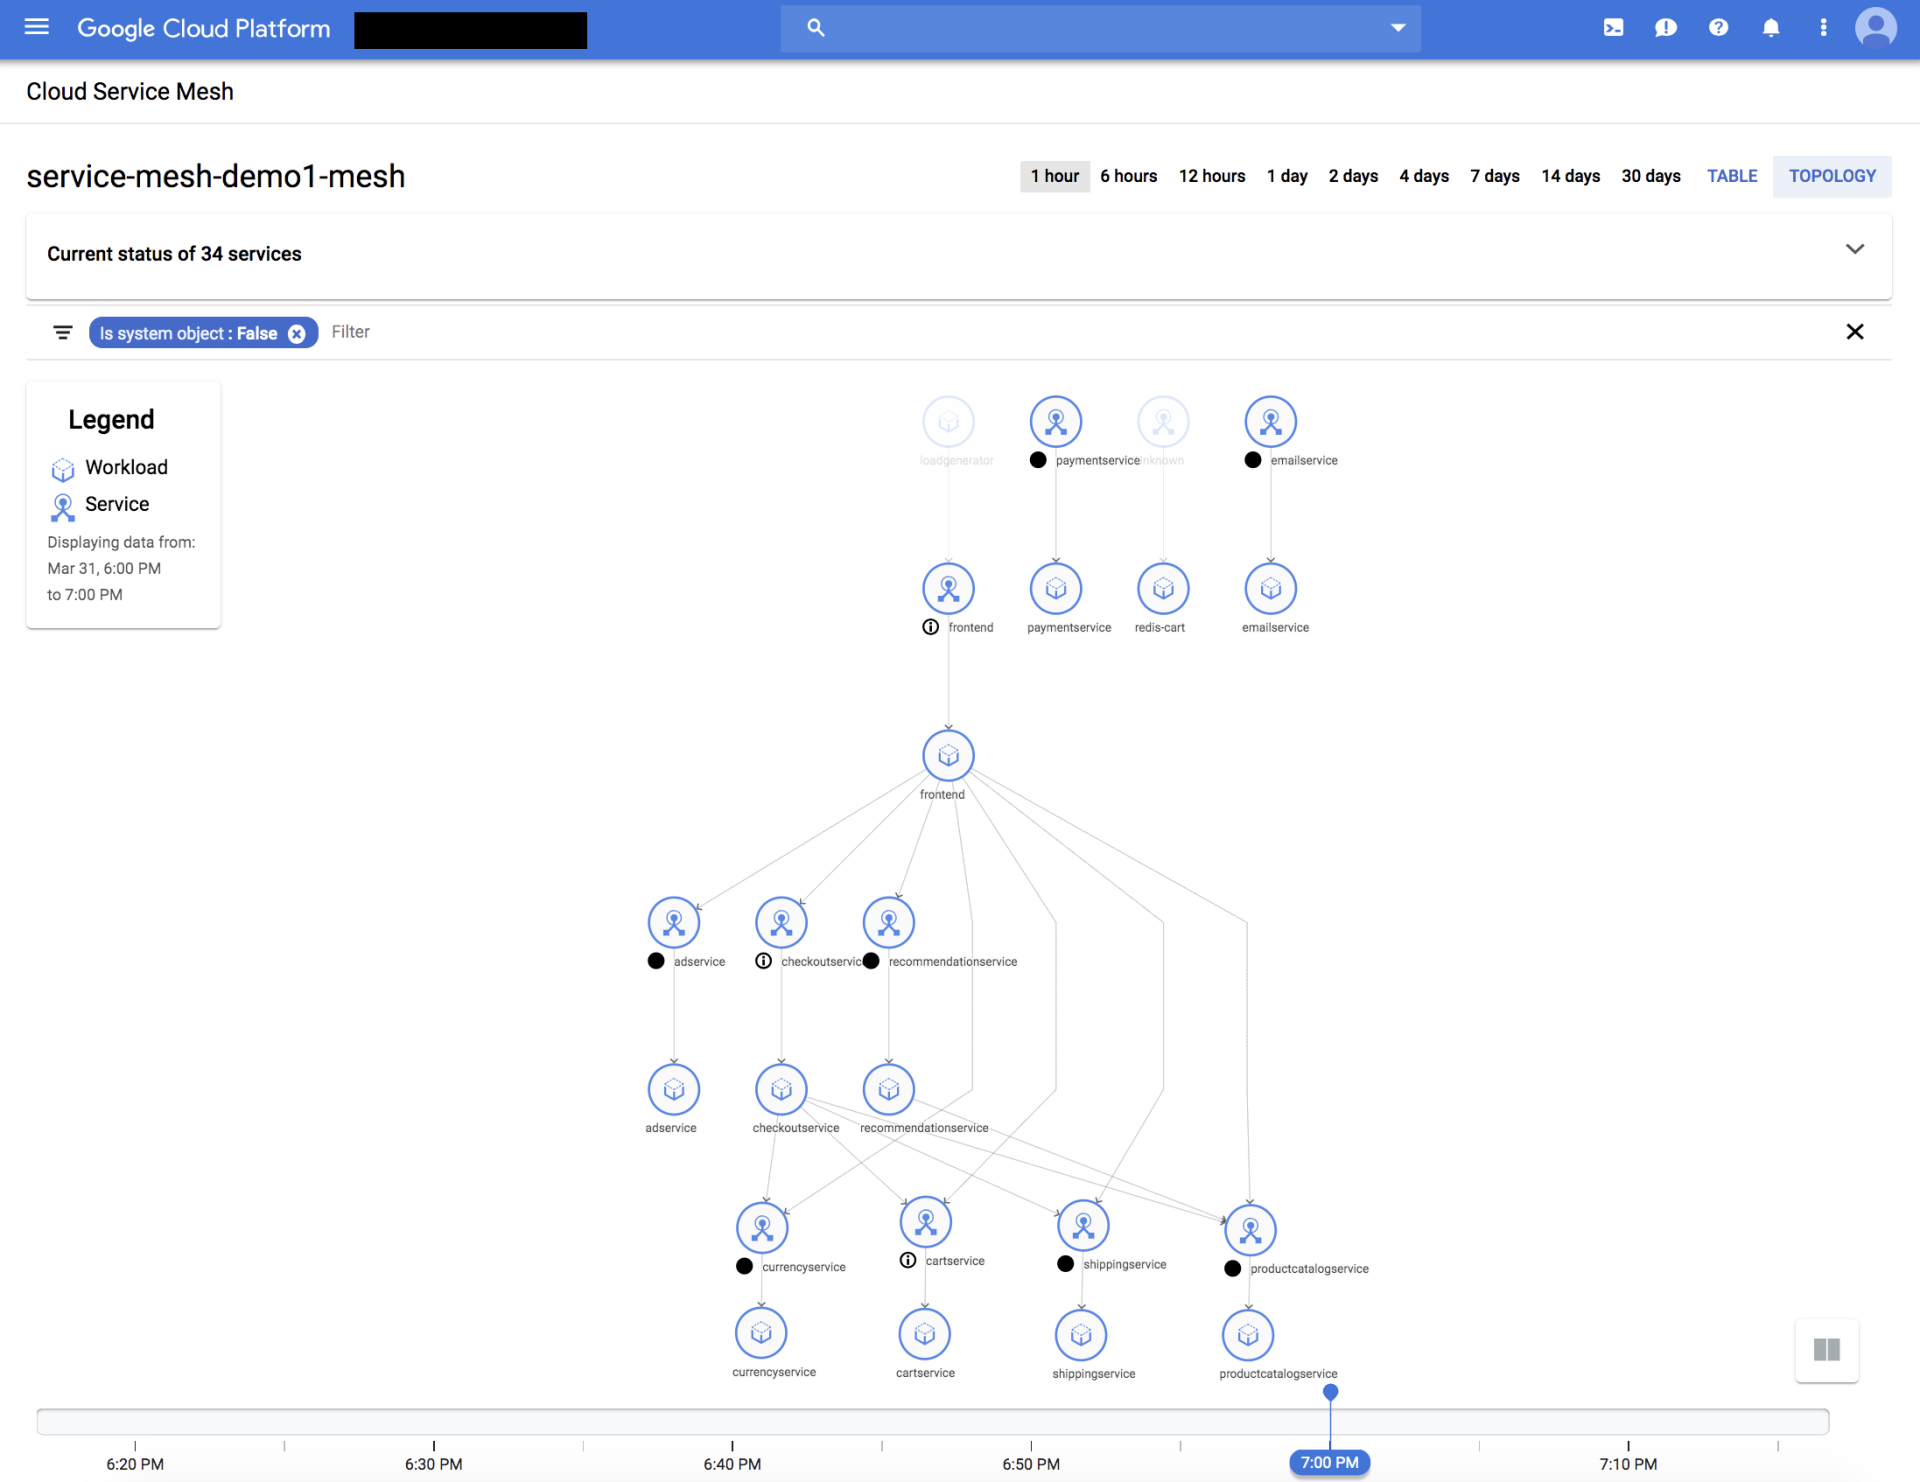Select the frontend workload node

tap(948, 756)
